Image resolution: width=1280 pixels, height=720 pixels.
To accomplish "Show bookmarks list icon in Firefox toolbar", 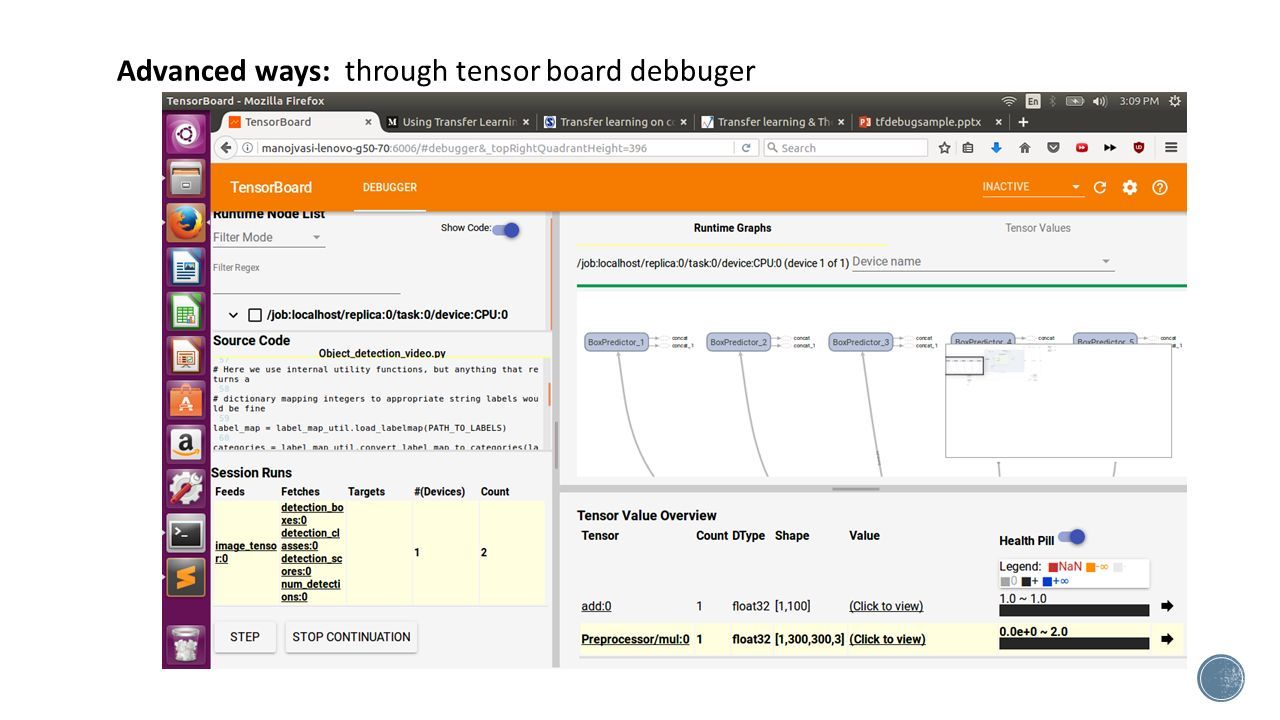I will click(x=968, y=147).
